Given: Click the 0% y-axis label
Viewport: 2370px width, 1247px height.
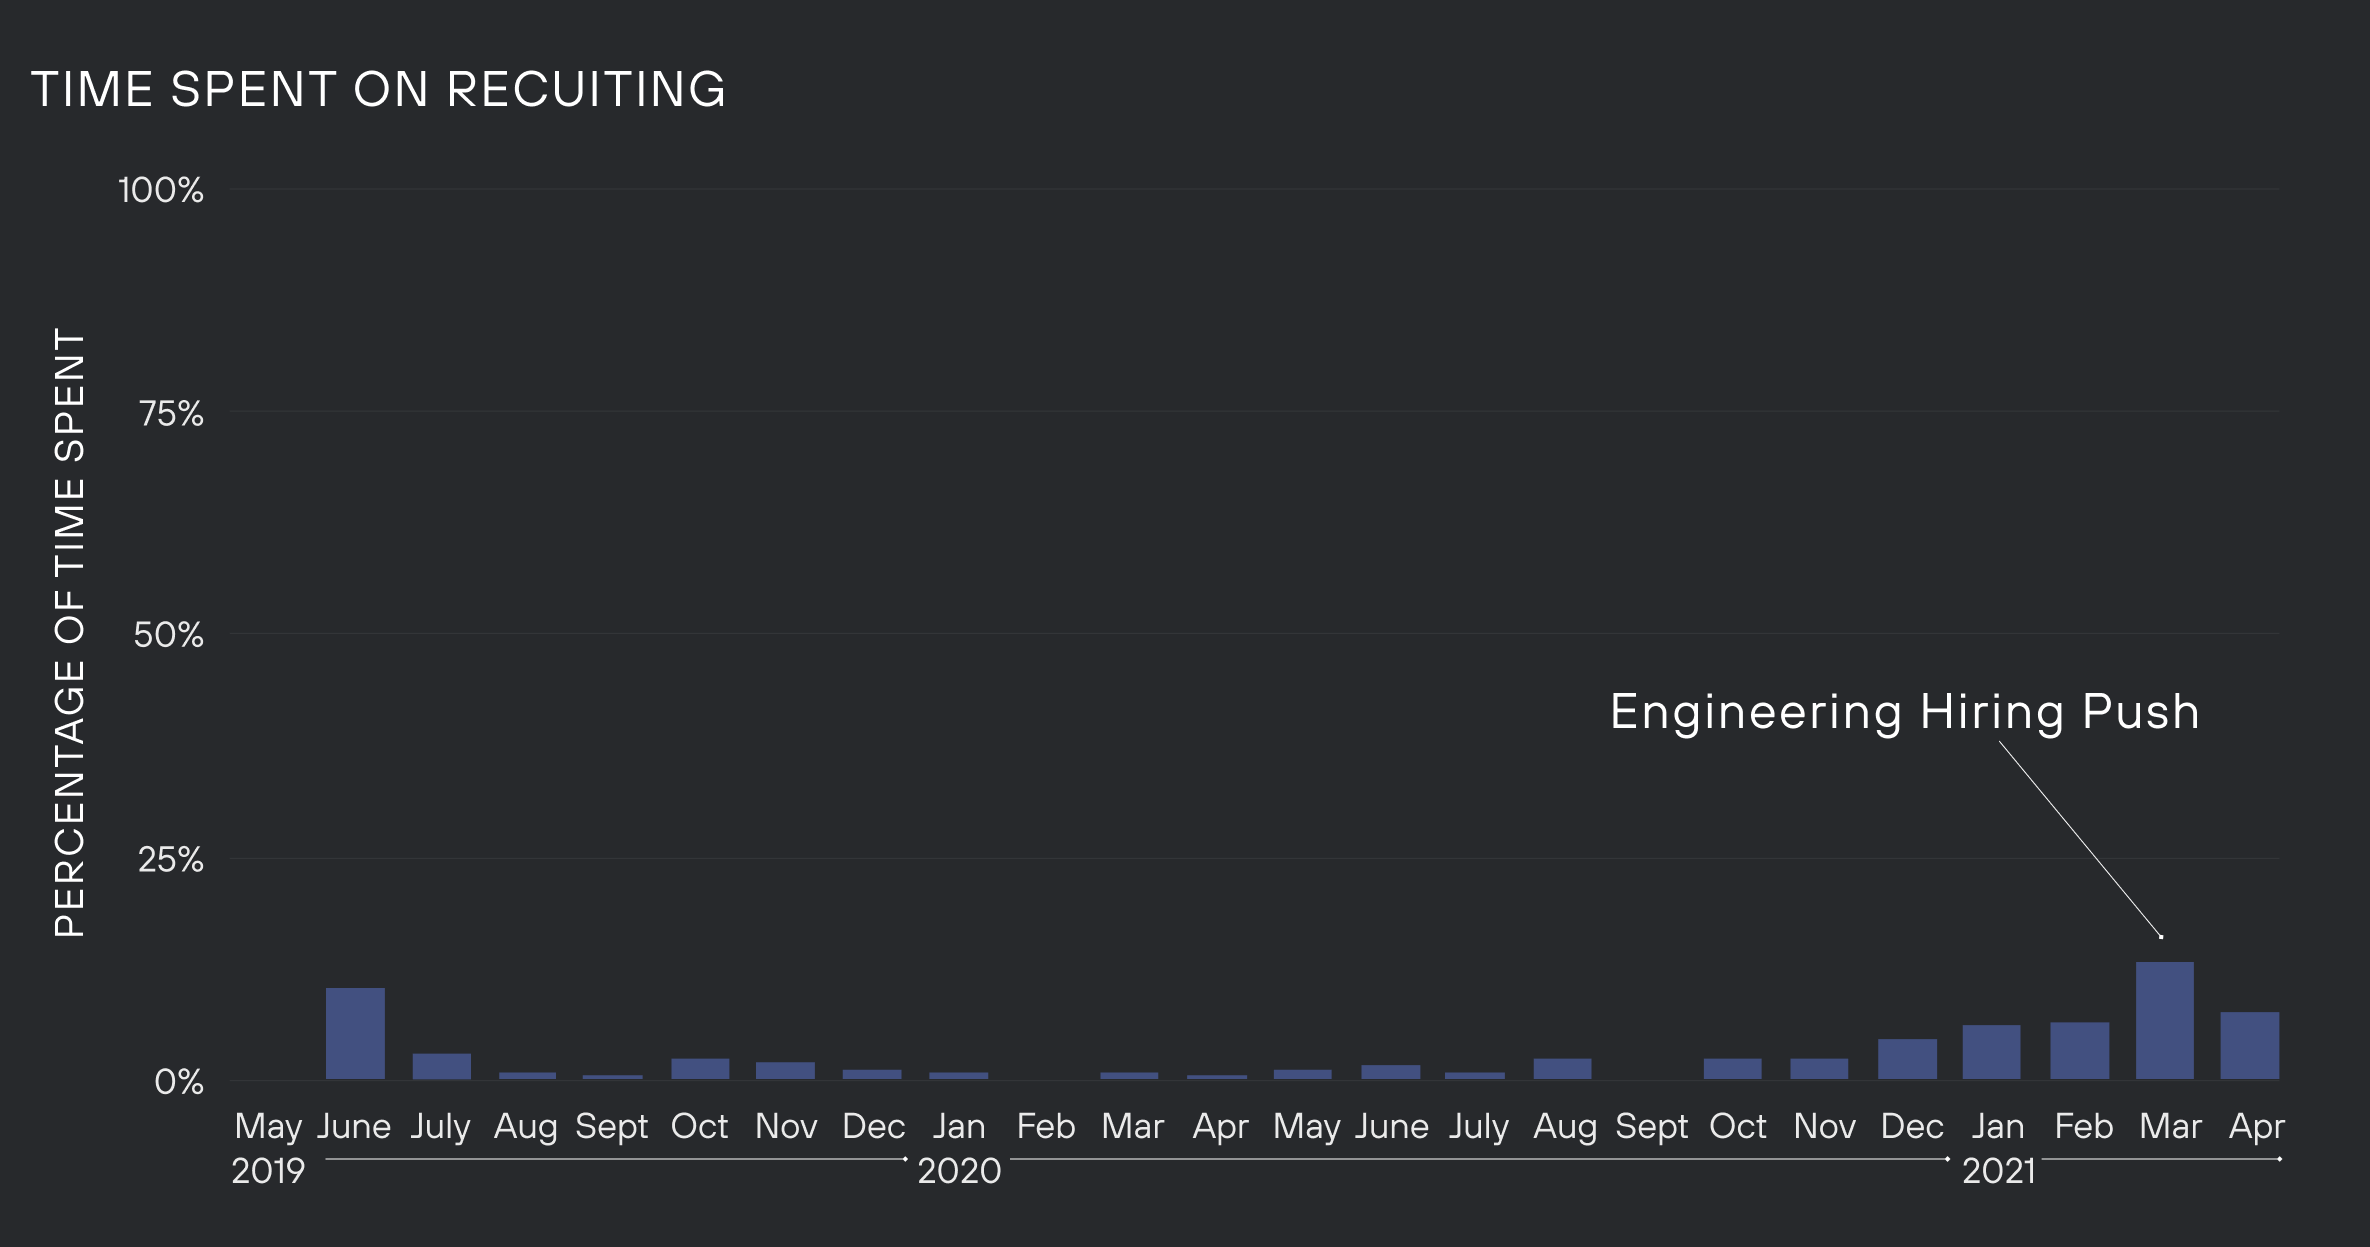Looking at the screenshot, I should (x=179, y=1082).
